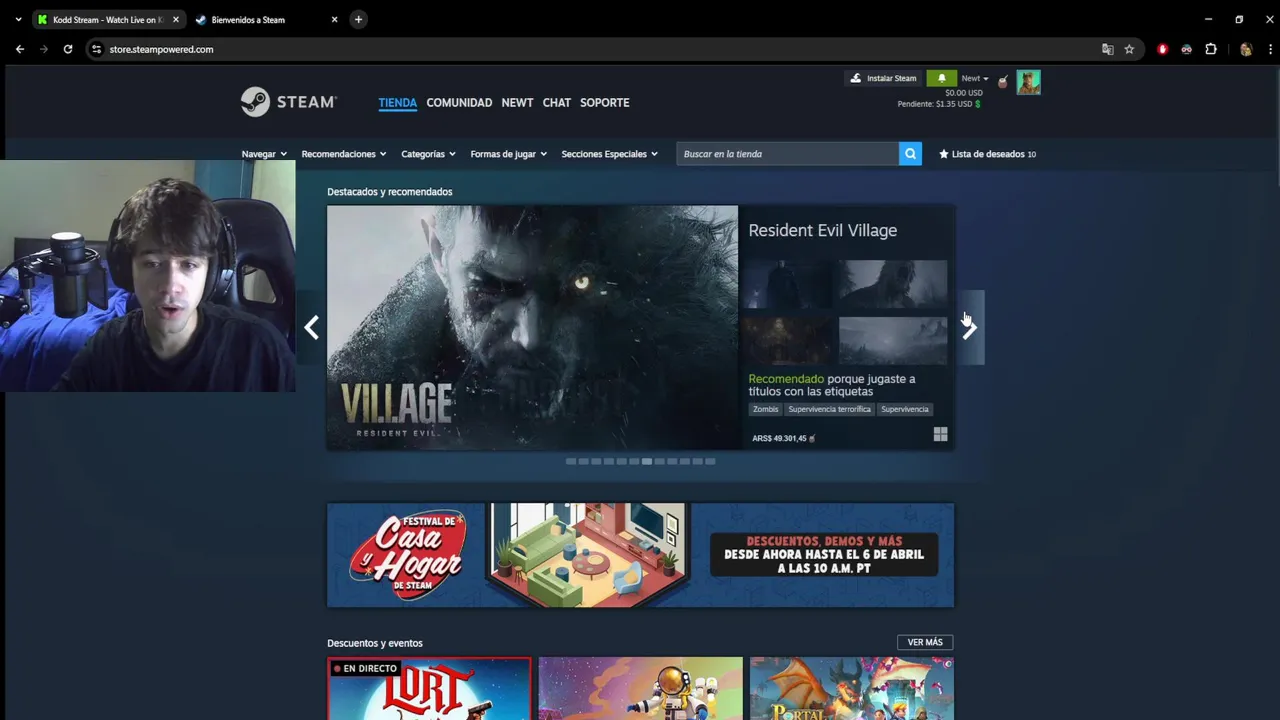Click the browser address bar URL

coord(161,49)
